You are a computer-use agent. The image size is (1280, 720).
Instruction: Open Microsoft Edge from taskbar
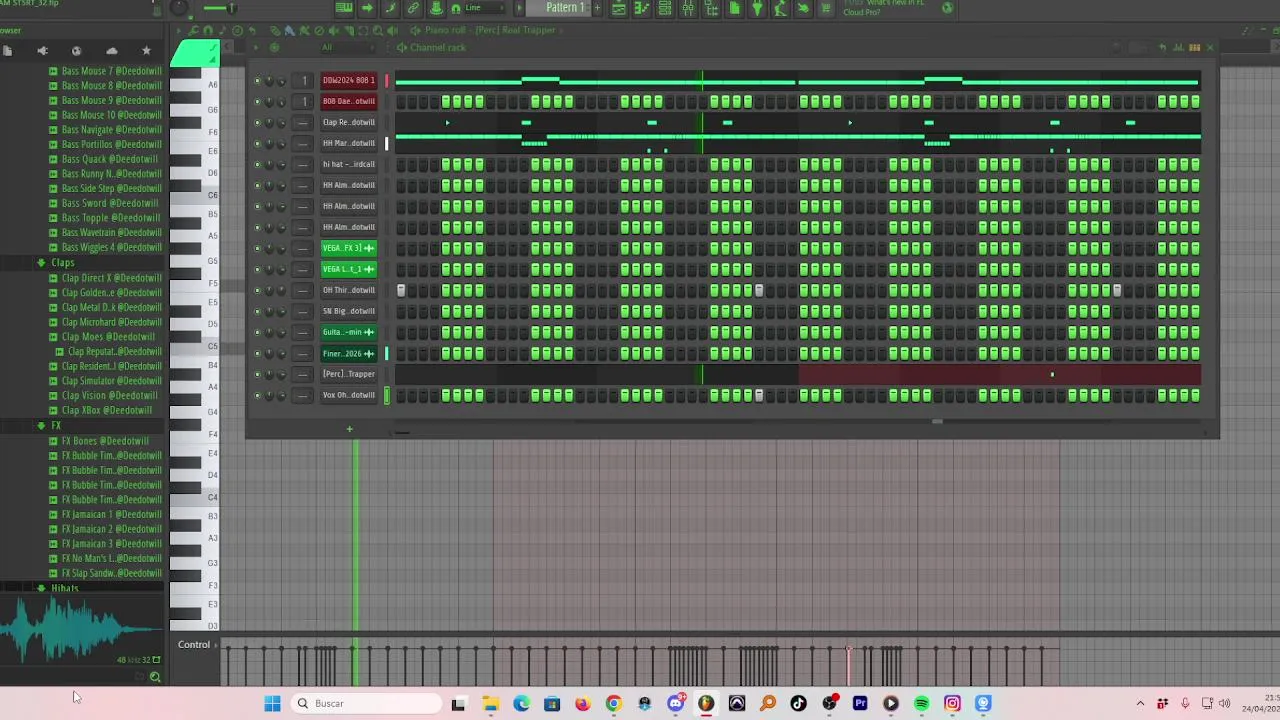(521, 704)
